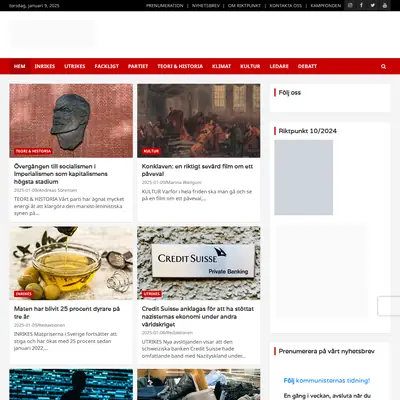The image size is (400, 400).
Task: Open the olive oil article thumbnail
Action: coord(71,263)
